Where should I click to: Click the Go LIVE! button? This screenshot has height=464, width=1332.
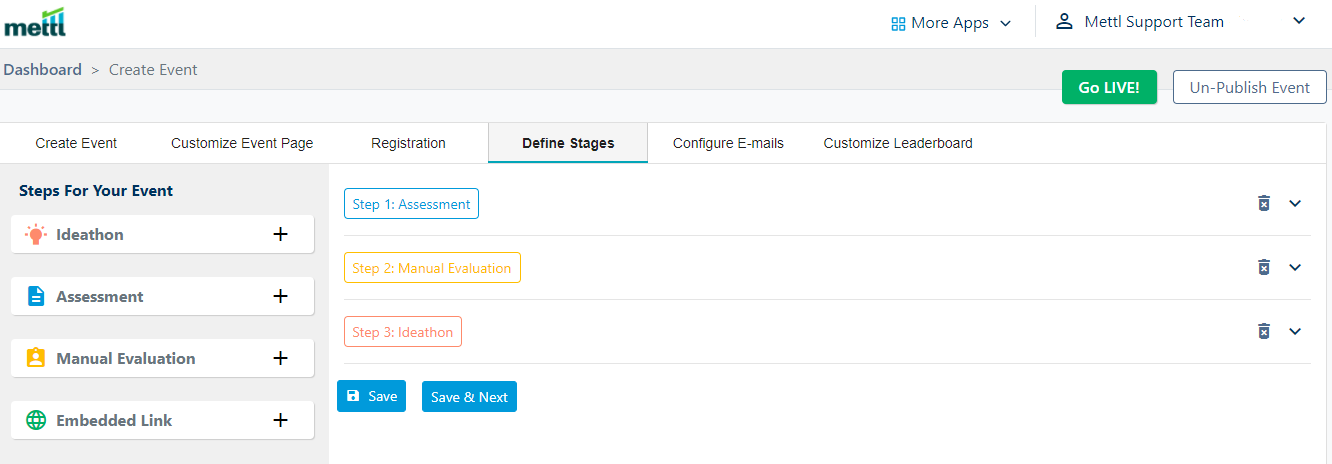pos(1109,87)
